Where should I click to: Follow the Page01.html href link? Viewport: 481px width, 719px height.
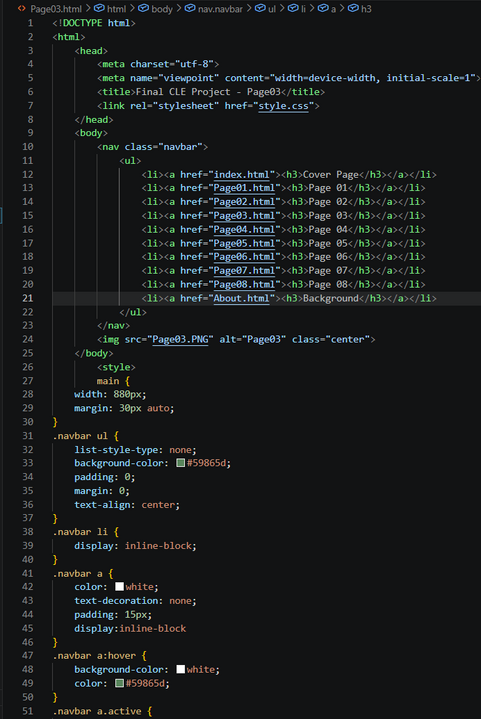coord(244,188)
